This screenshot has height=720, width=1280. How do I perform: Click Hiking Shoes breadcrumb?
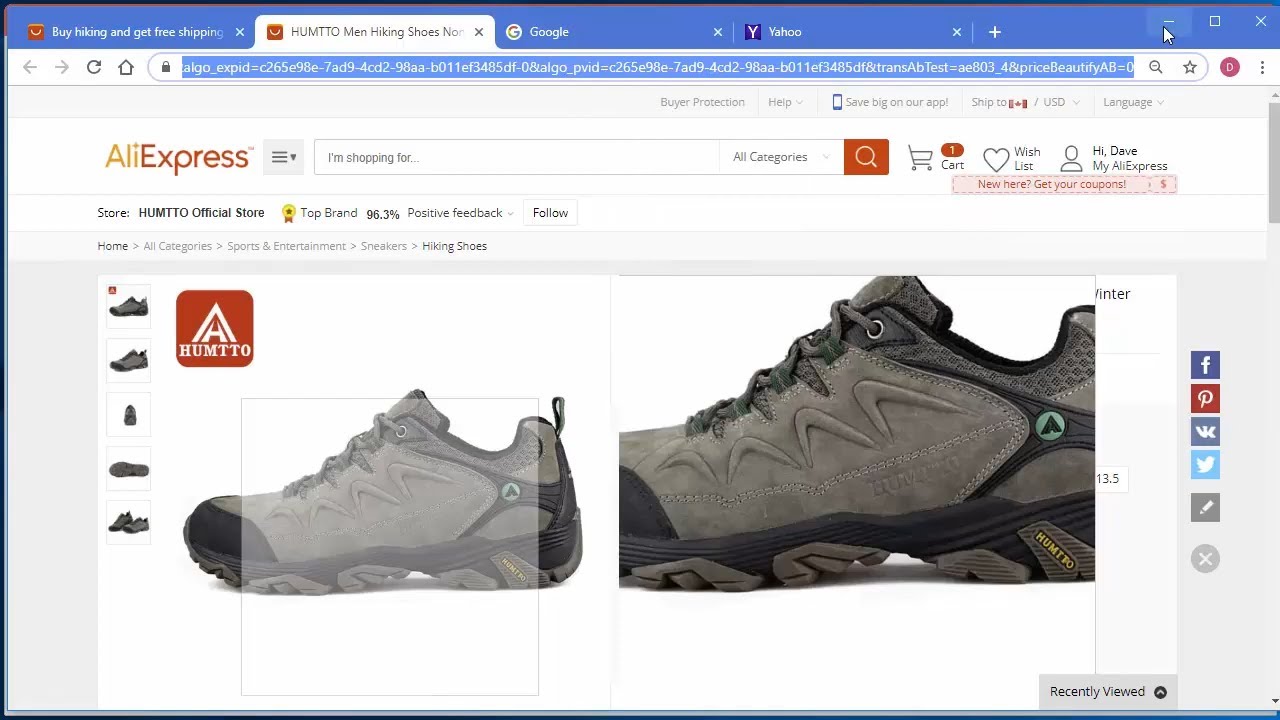pyautogui.click(x=454, y=246)
